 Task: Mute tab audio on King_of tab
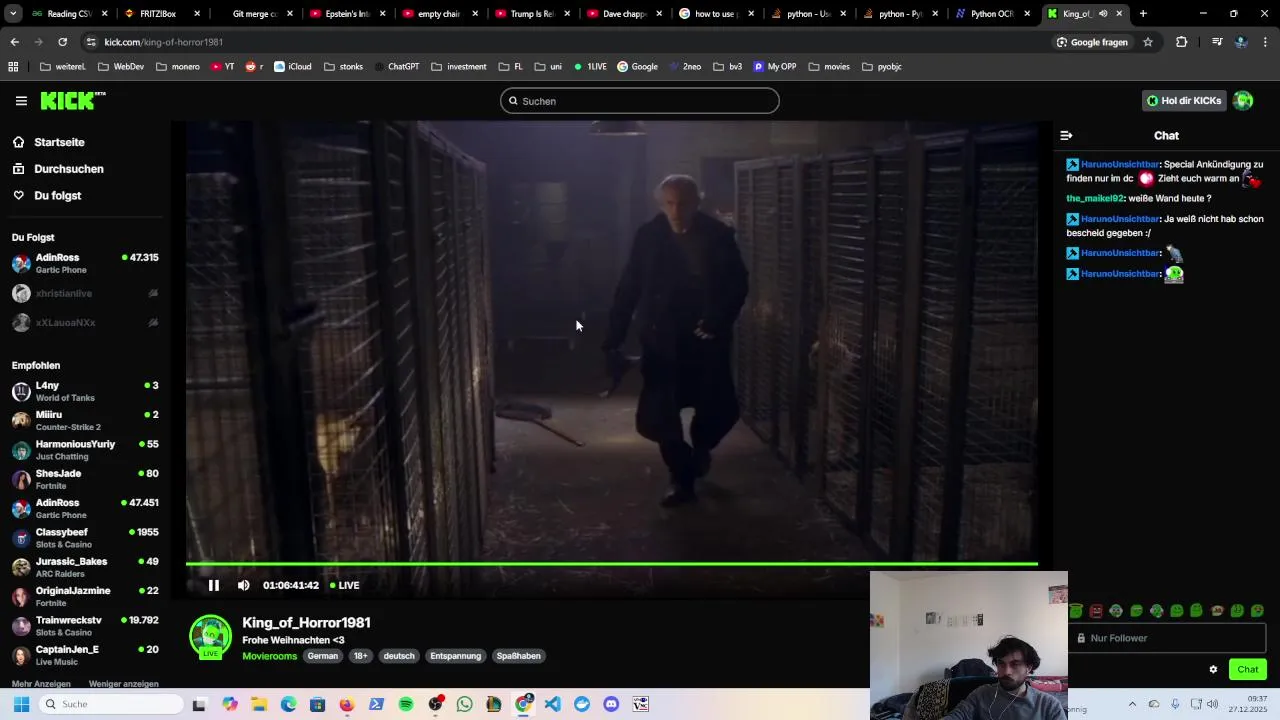click(1103, 14)
